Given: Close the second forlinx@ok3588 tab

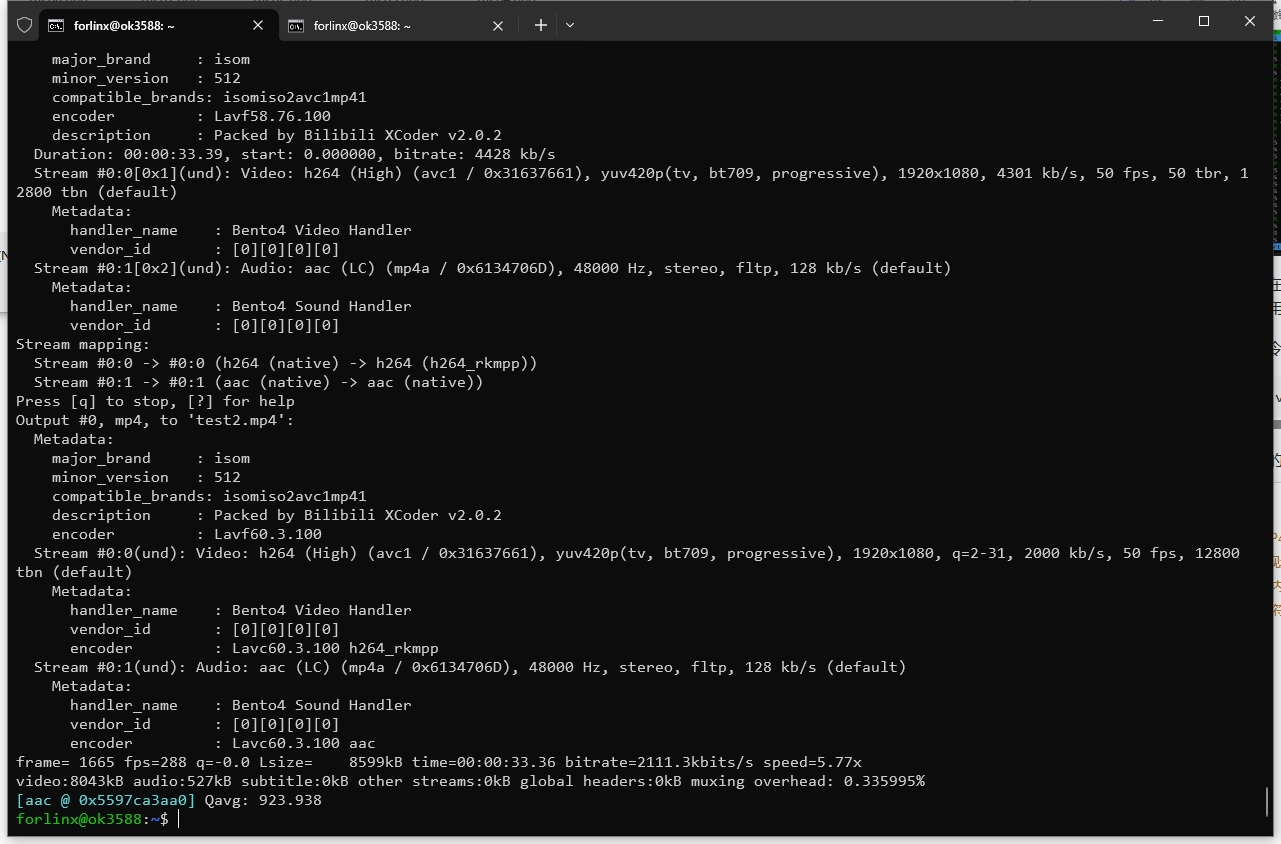Looking at the screenshot, I should tap(498, 25).
